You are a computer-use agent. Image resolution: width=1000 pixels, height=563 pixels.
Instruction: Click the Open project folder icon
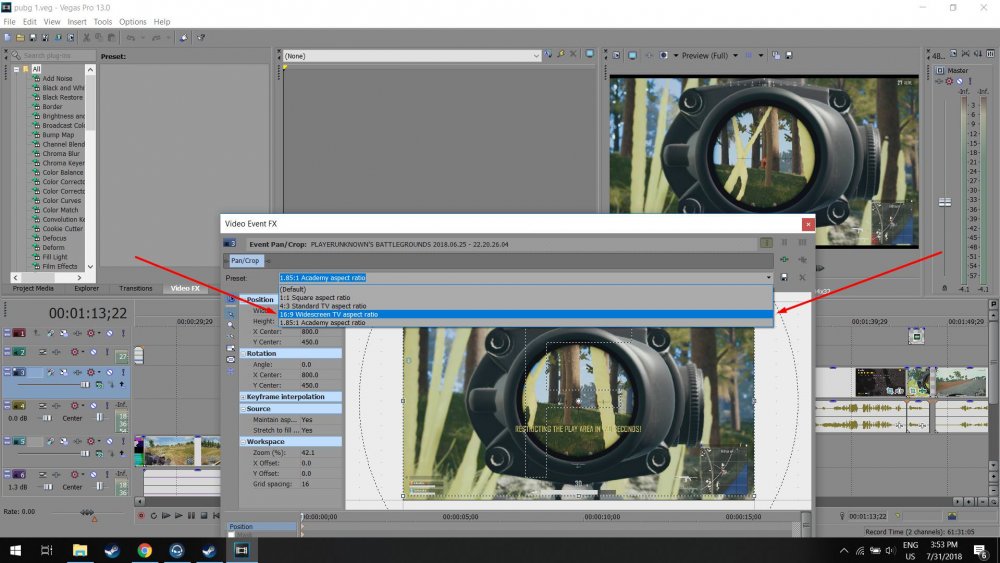coord(20,38)
